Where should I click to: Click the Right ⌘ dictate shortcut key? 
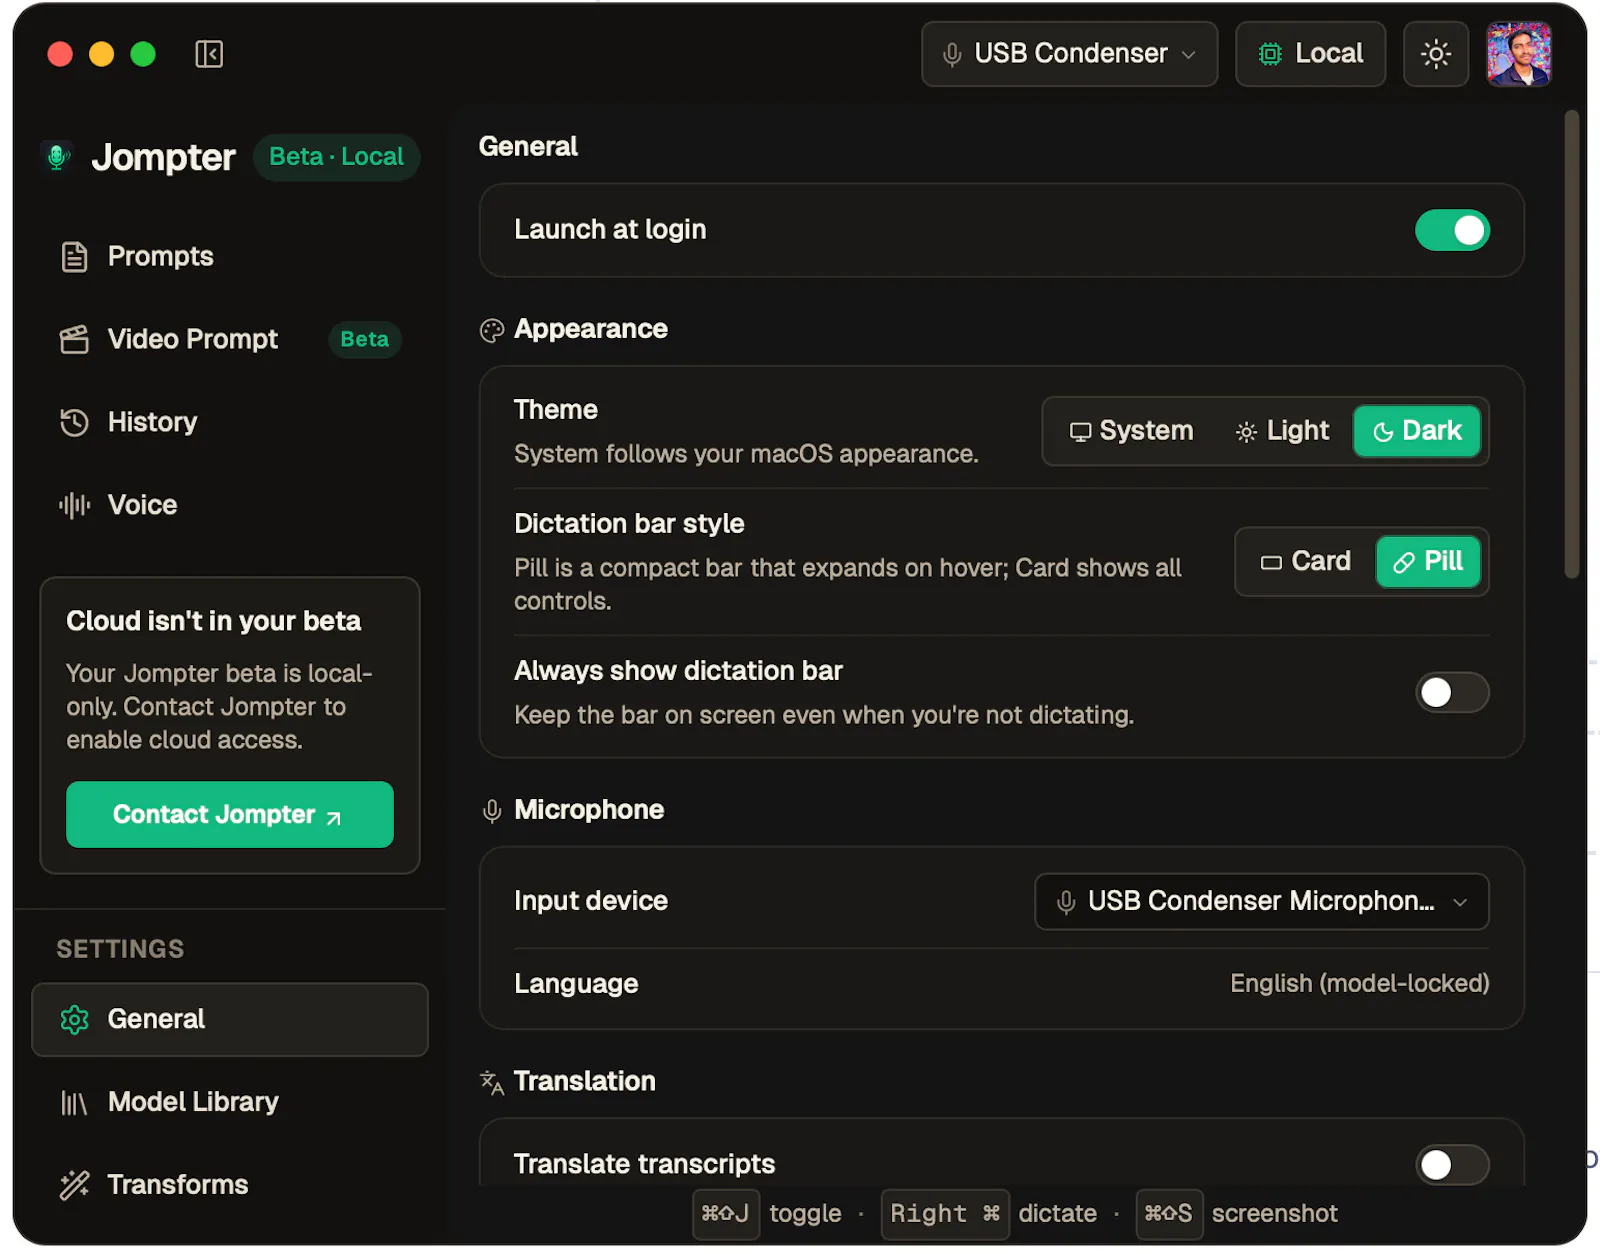[x=945, y=1214]
